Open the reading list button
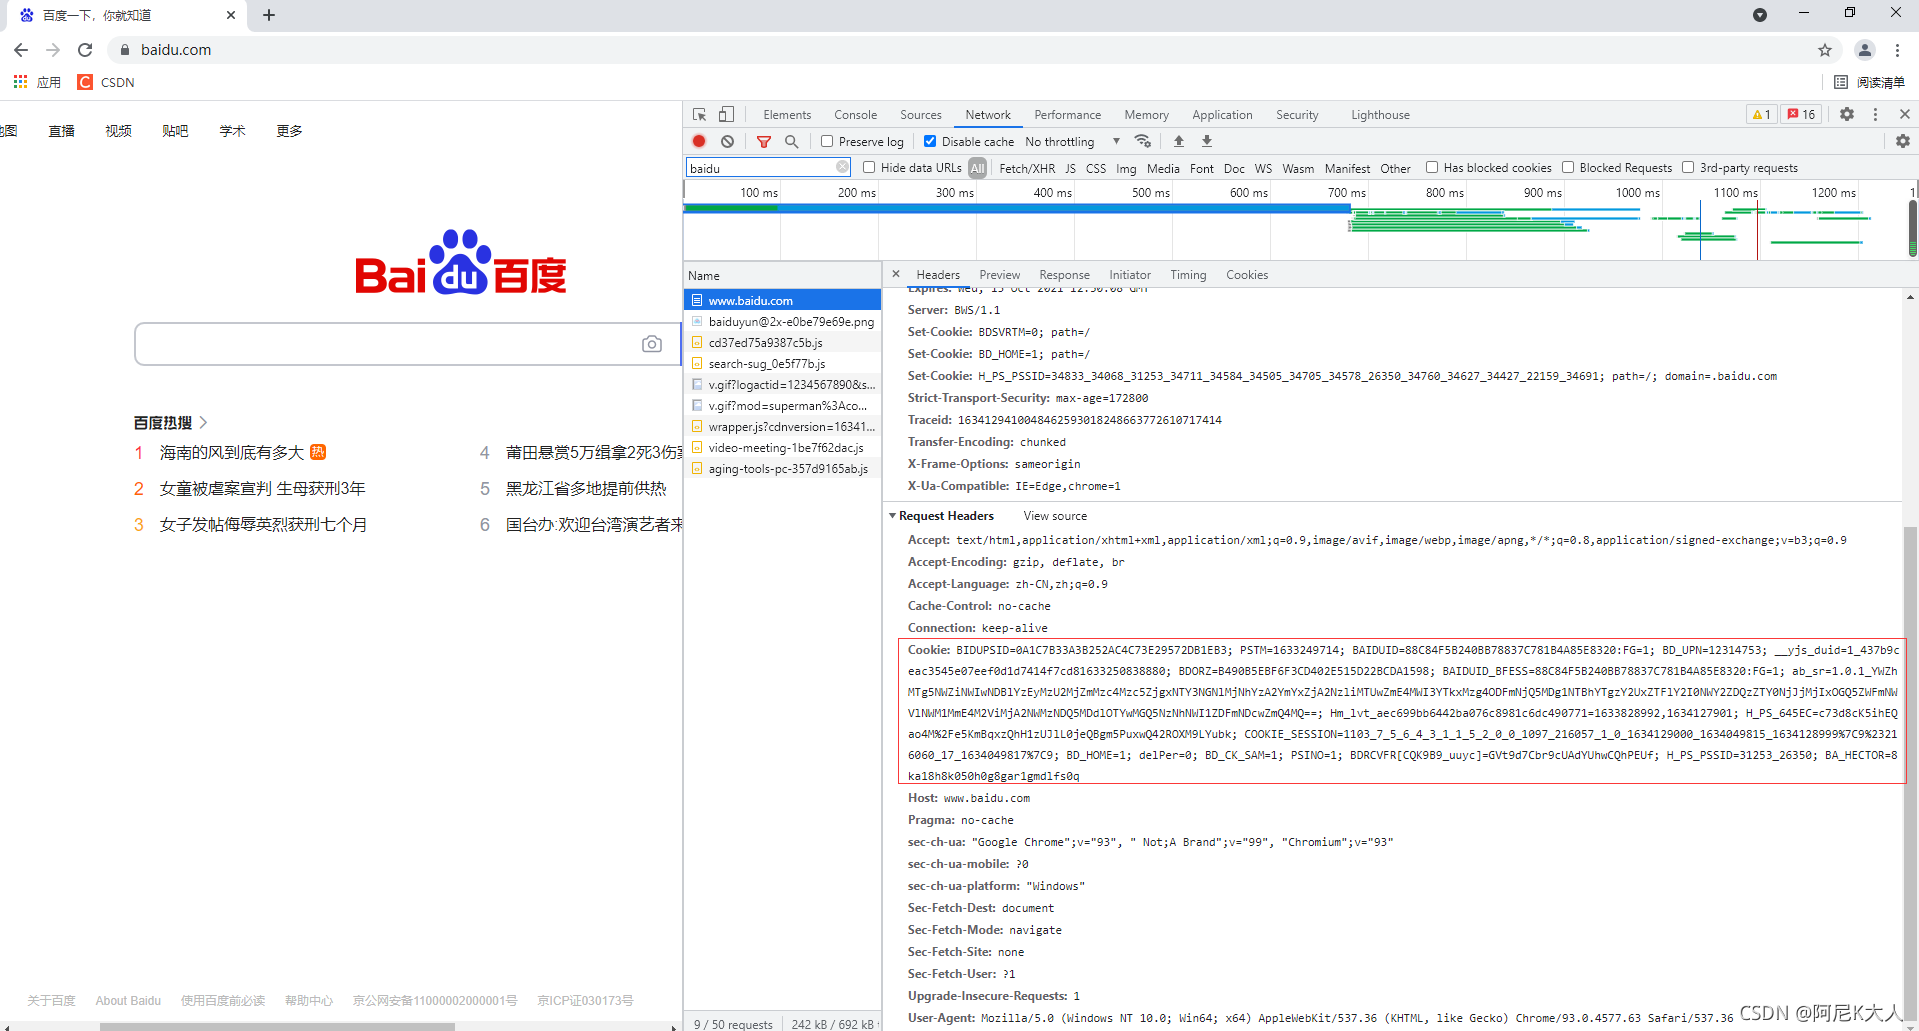The height and width of the screenshot is (1031, 1919). coord(1869,82)
